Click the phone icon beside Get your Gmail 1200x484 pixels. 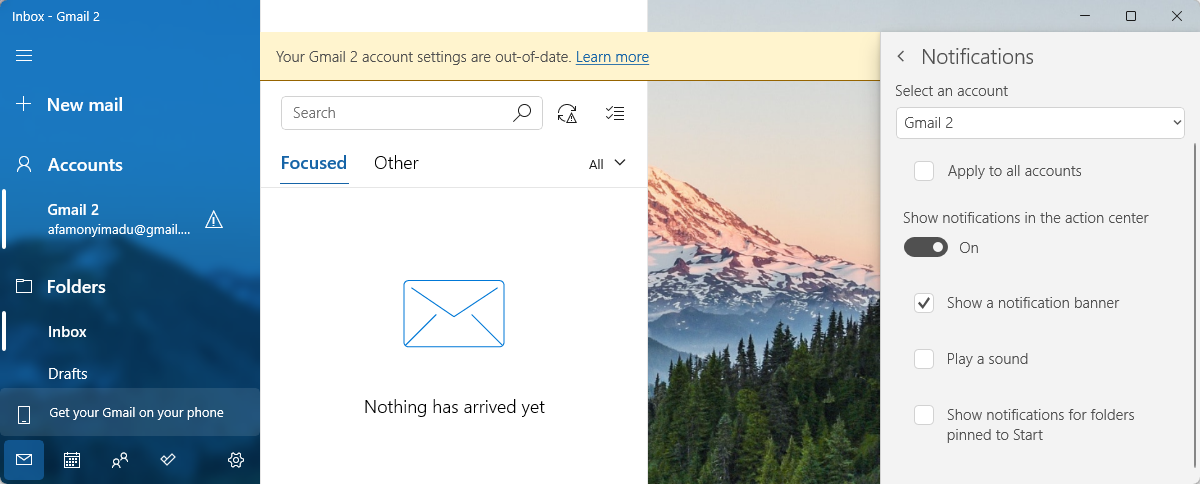click(x=25, y=413)
